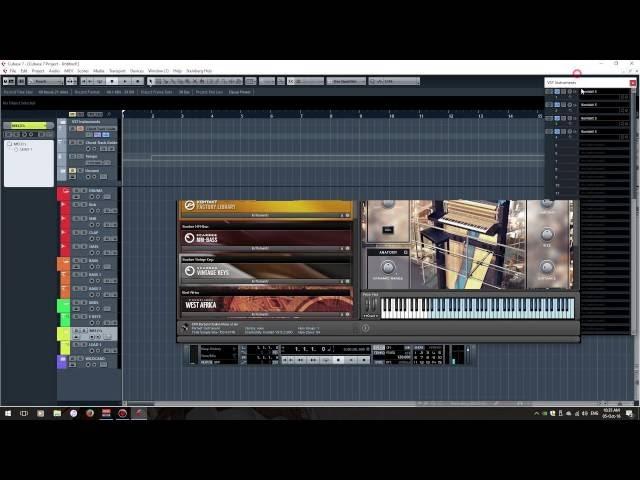Image resolution: width=640 pixels, height=480 pixels.
Task: Click Rewind on the transport panel
Action: (301, 360)
